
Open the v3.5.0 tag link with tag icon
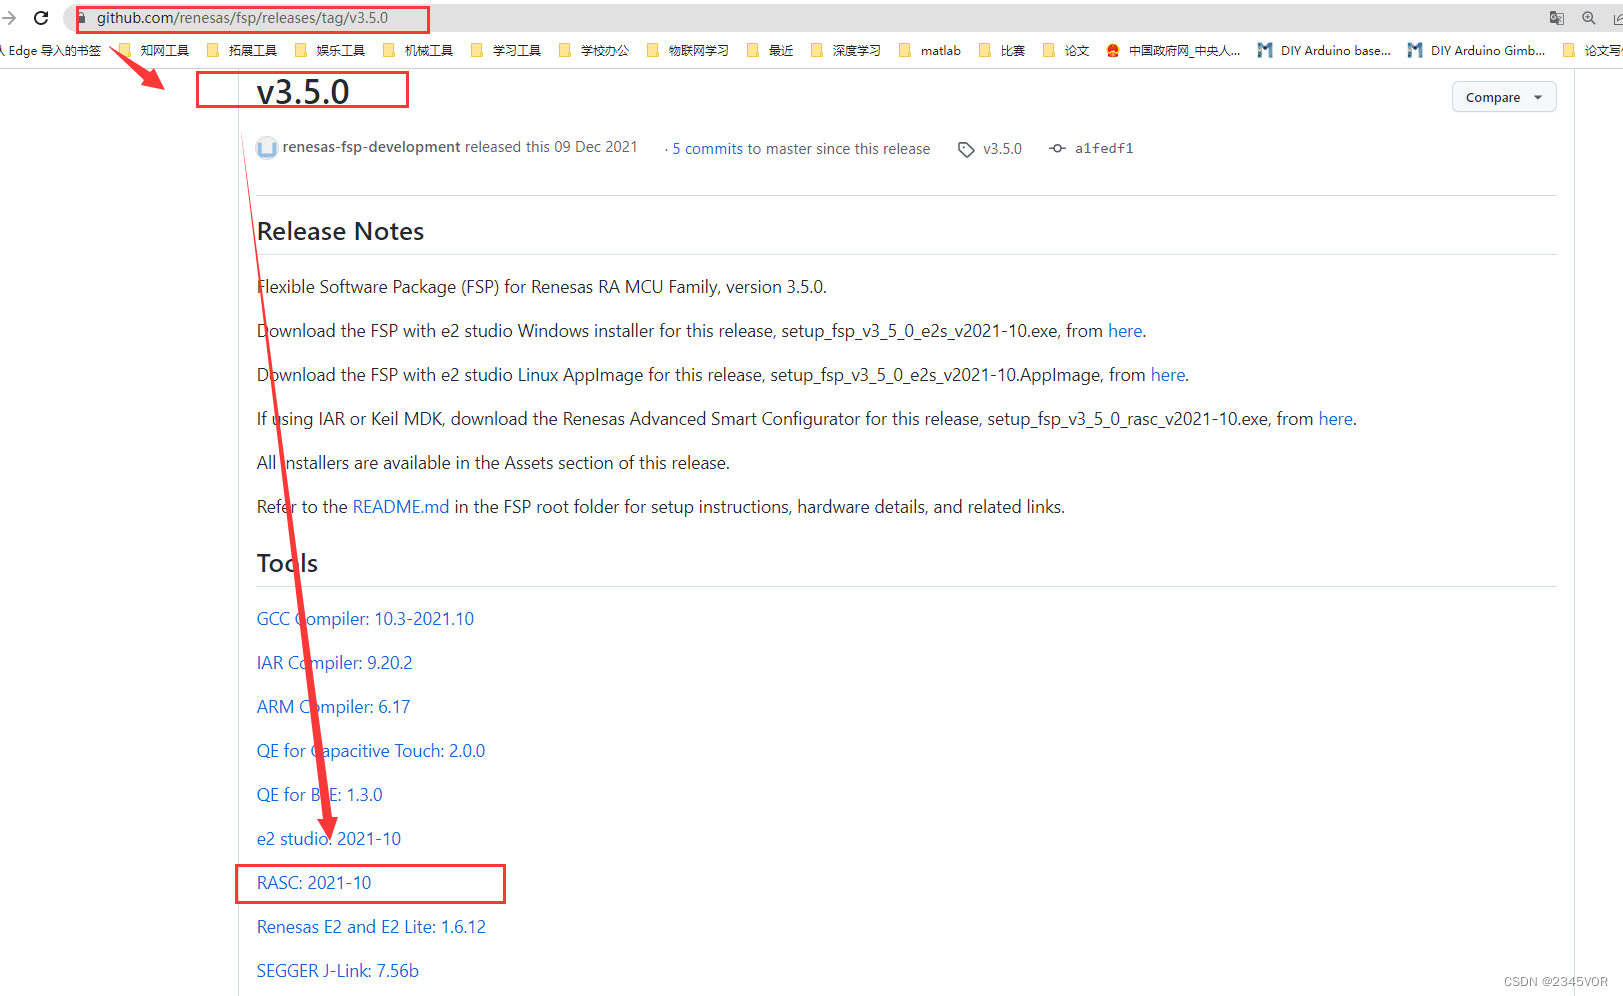click(x=990, y=149)
